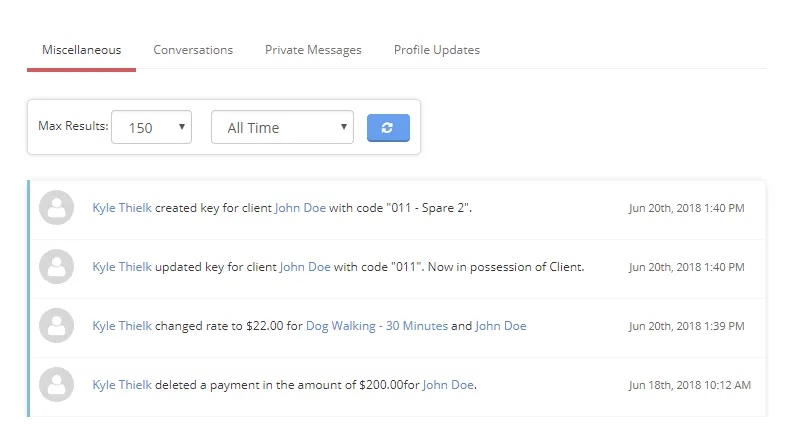Viewport: 800px width, 444px height.
Task: Click the timestamp 'Jun 18th, 2018 10:12 AM'
Action: 689,385
